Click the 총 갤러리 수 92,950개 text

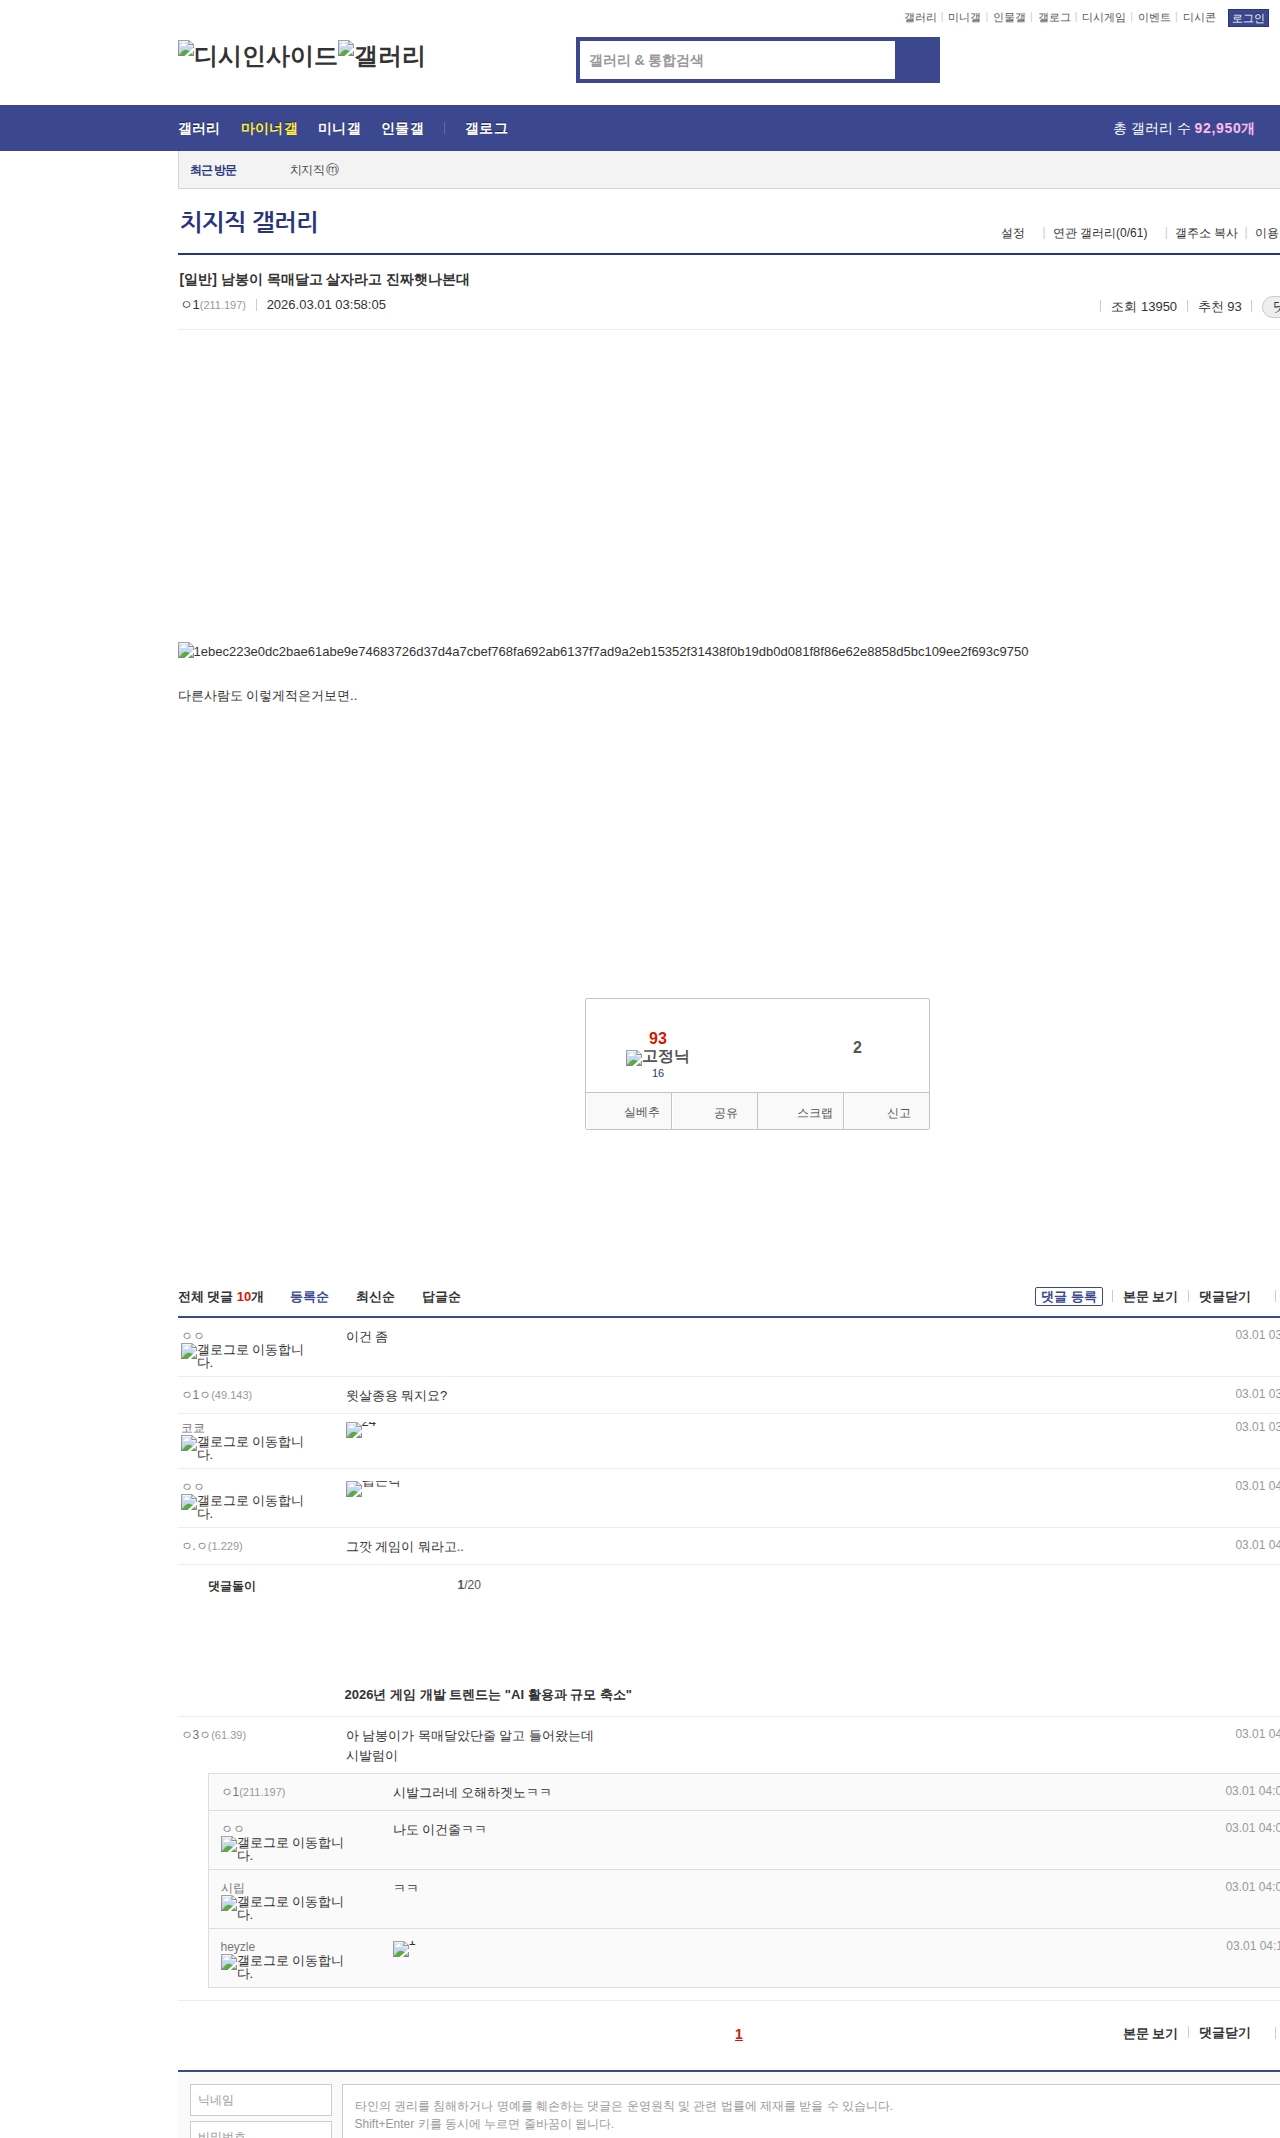coord(1184,128)
